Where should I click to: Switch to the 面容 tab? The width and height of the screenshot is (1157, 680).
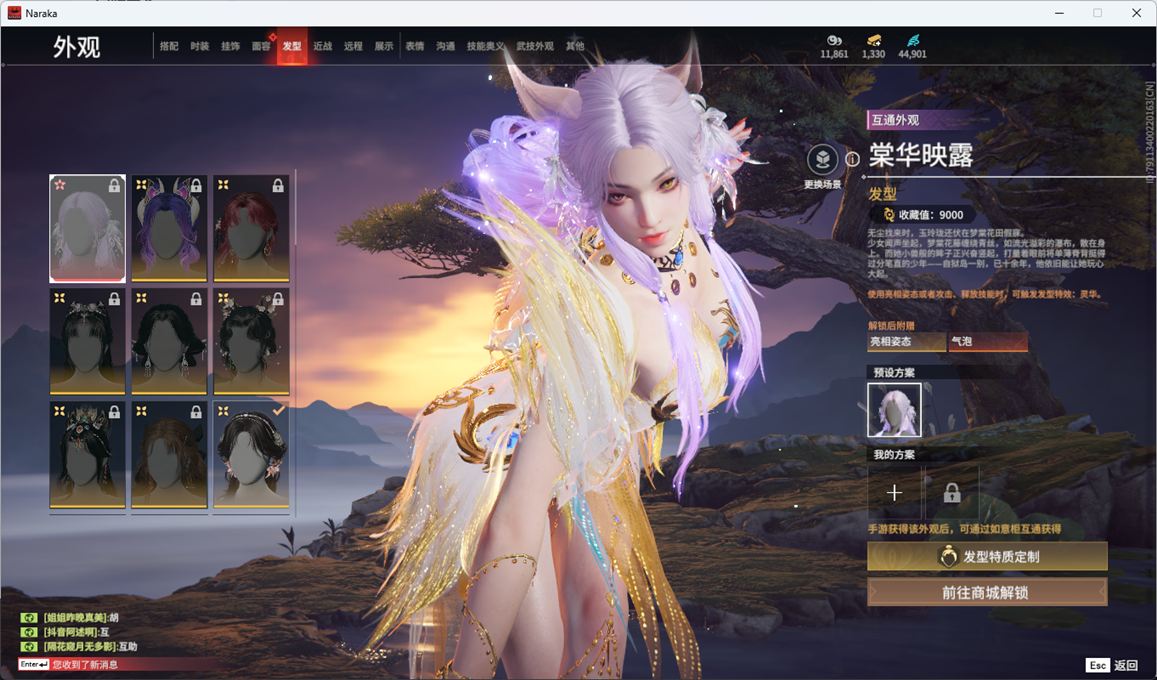261,46
